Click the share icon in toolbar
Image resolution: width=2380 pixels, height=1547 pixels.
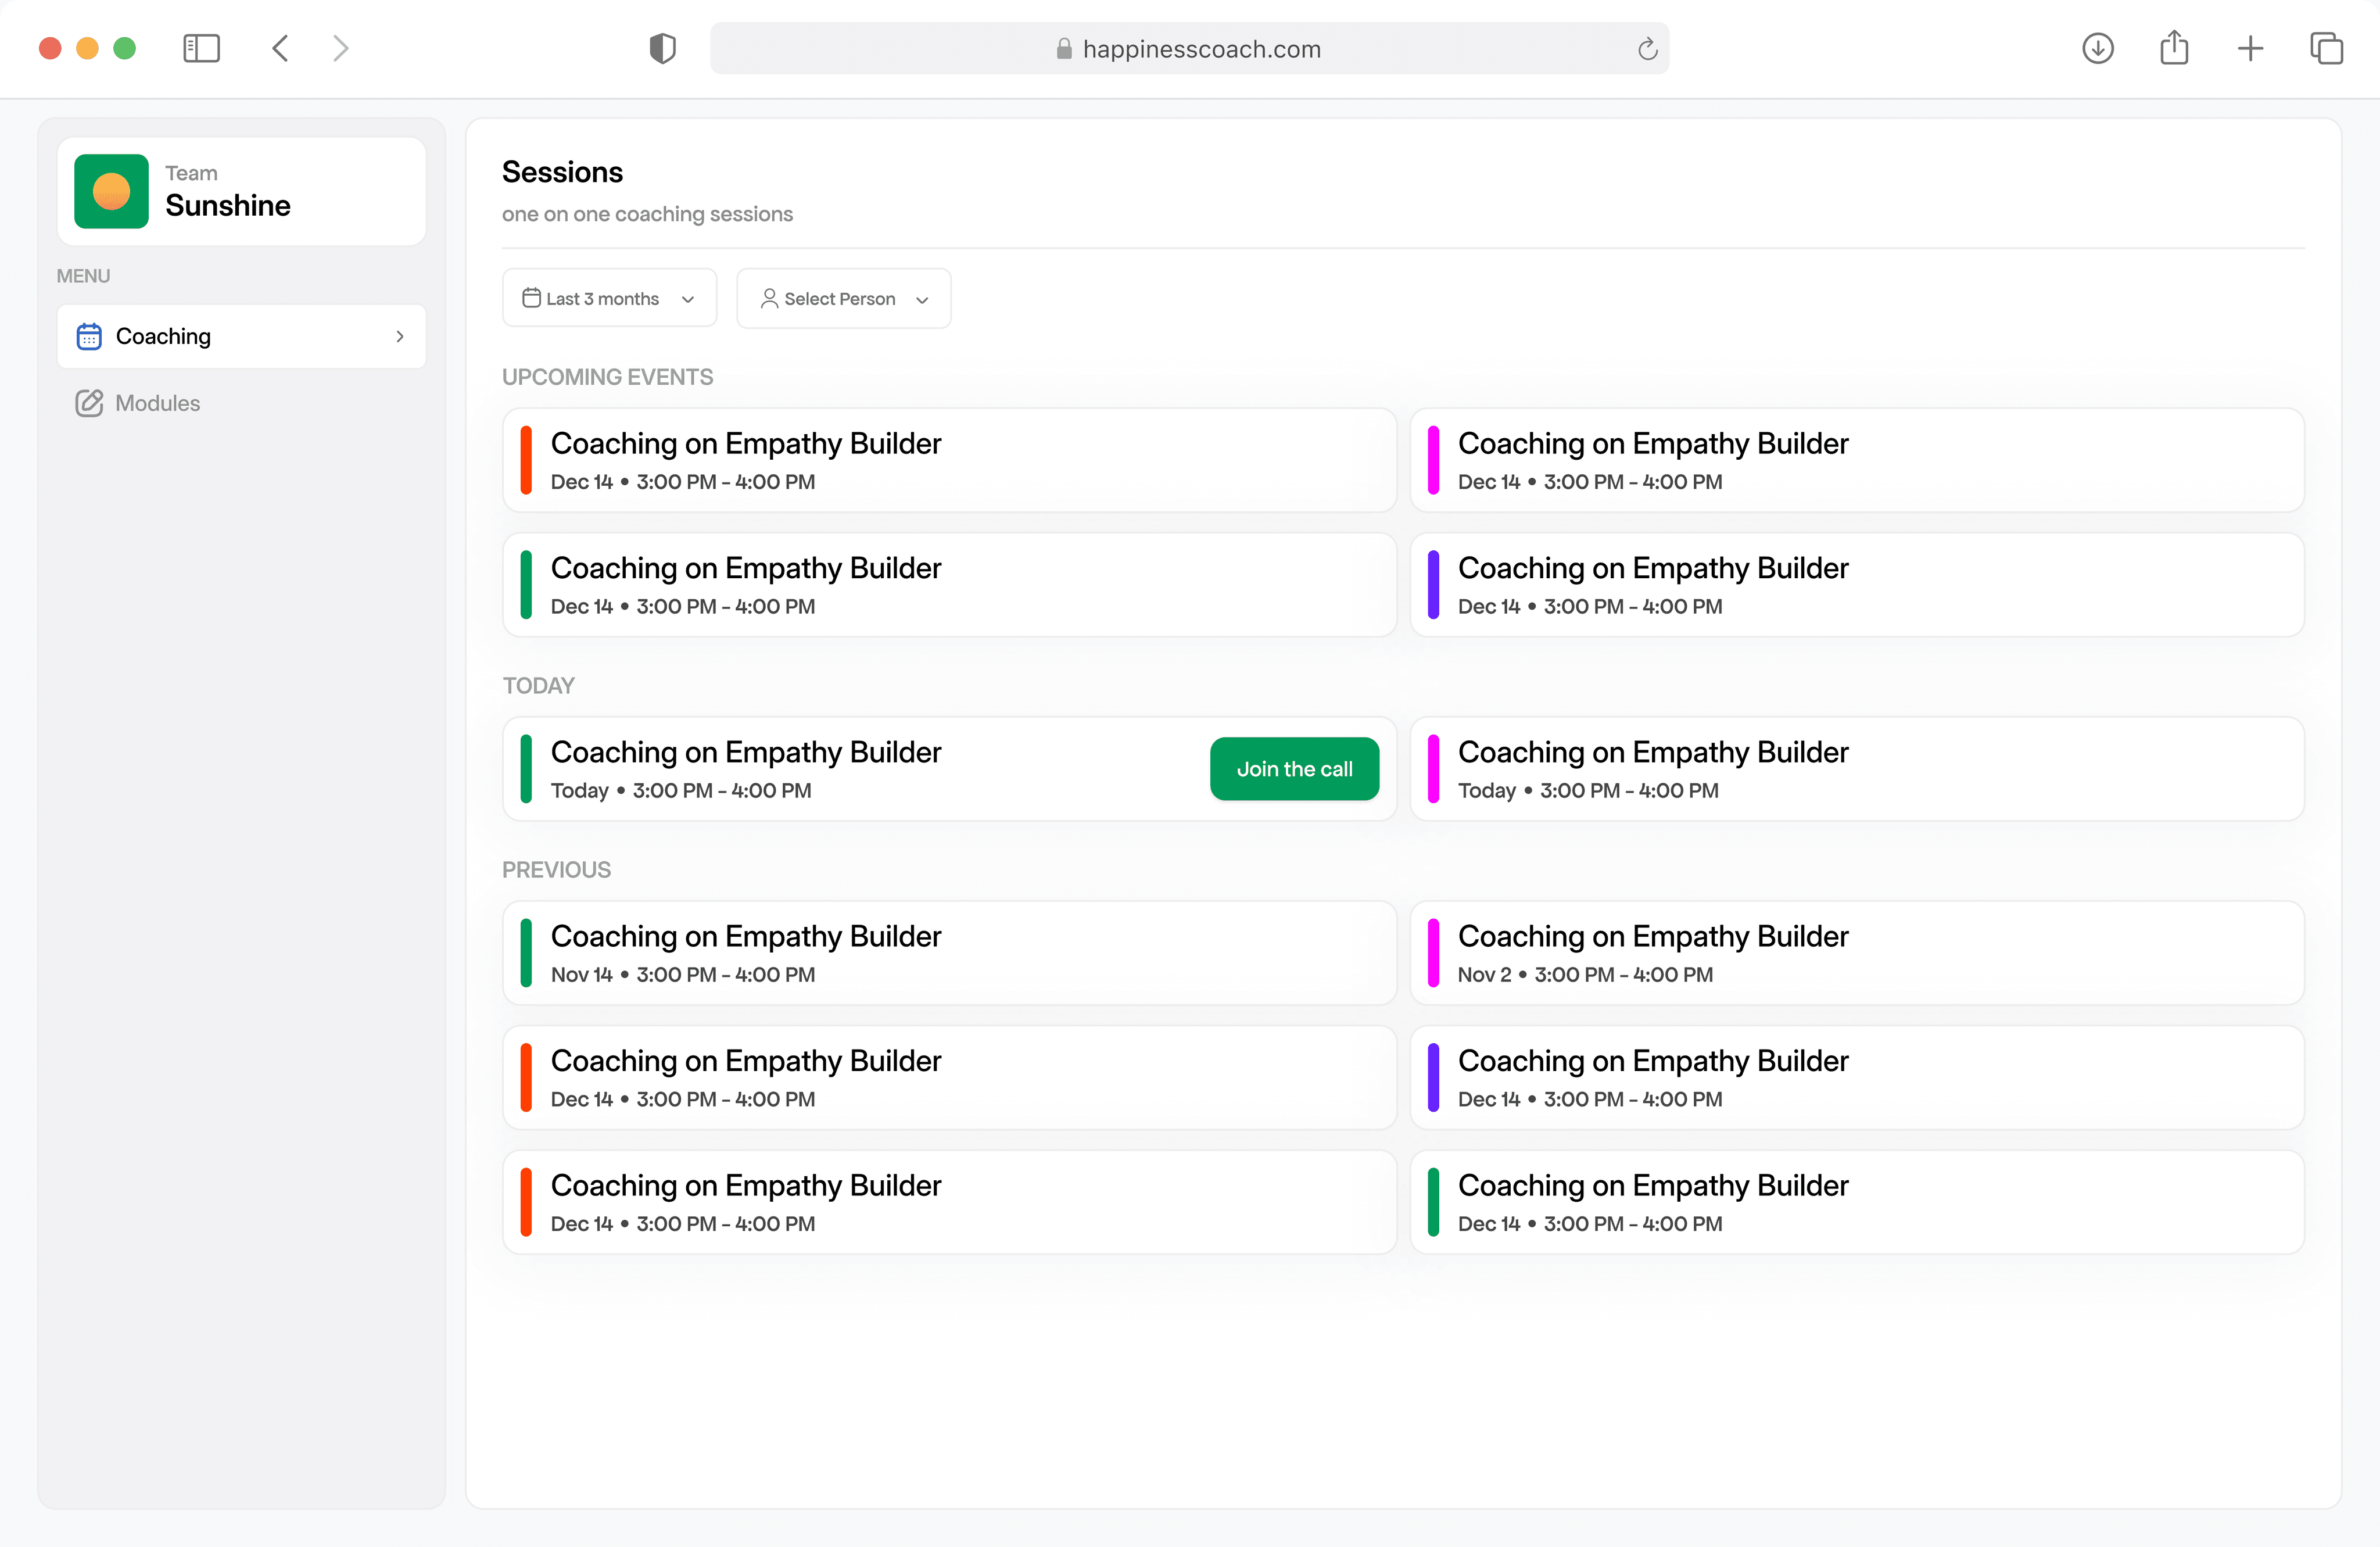(x=2174, y=48)
